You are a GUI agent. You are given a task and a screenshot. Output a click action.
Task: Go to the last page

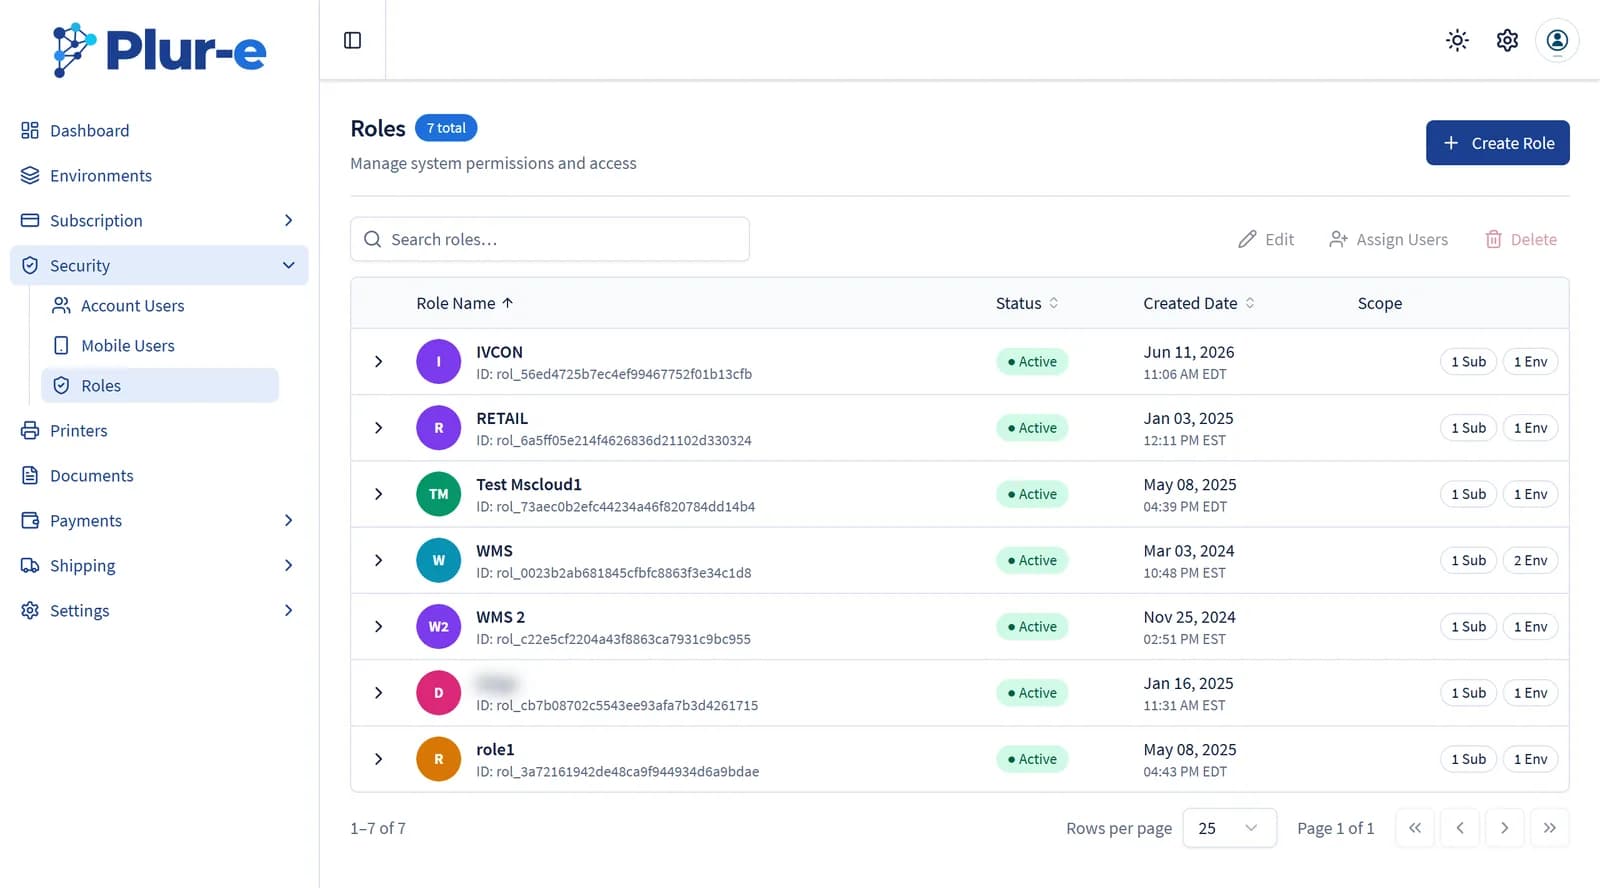point(1549,828)
